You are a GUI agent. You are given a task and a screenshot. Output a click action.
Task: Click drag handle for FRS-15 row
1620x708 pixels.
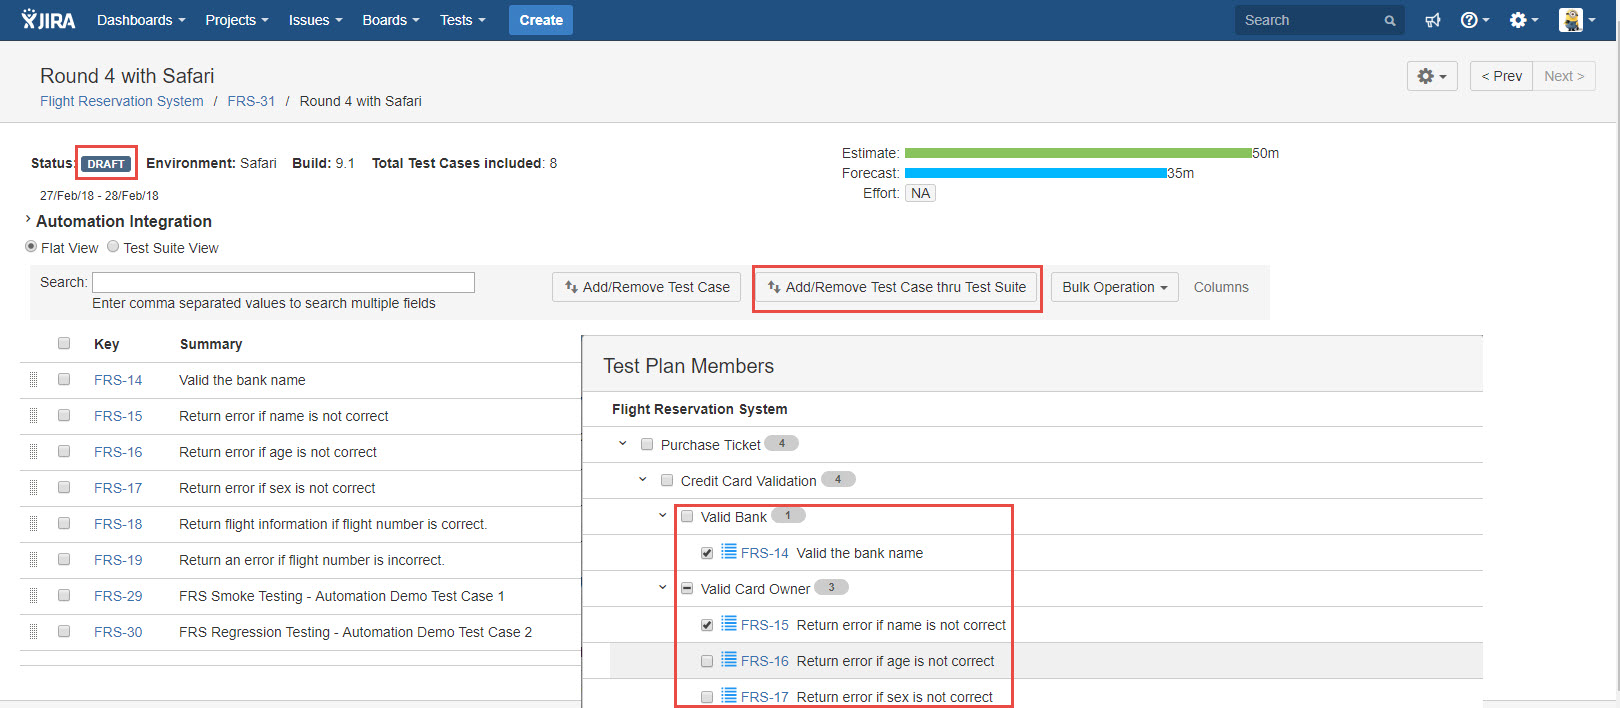pyautogui.click(x=33, y=416)
